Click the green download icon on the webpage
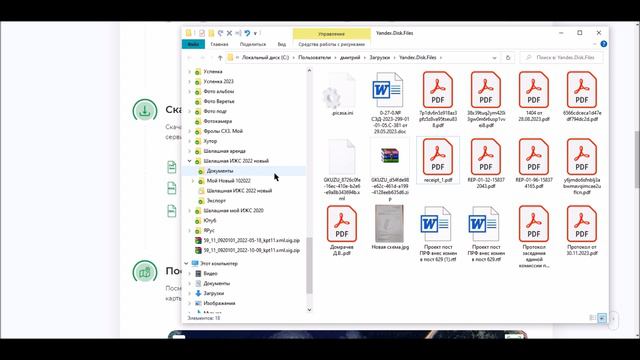Screen dimensions: 640x360 145,110
